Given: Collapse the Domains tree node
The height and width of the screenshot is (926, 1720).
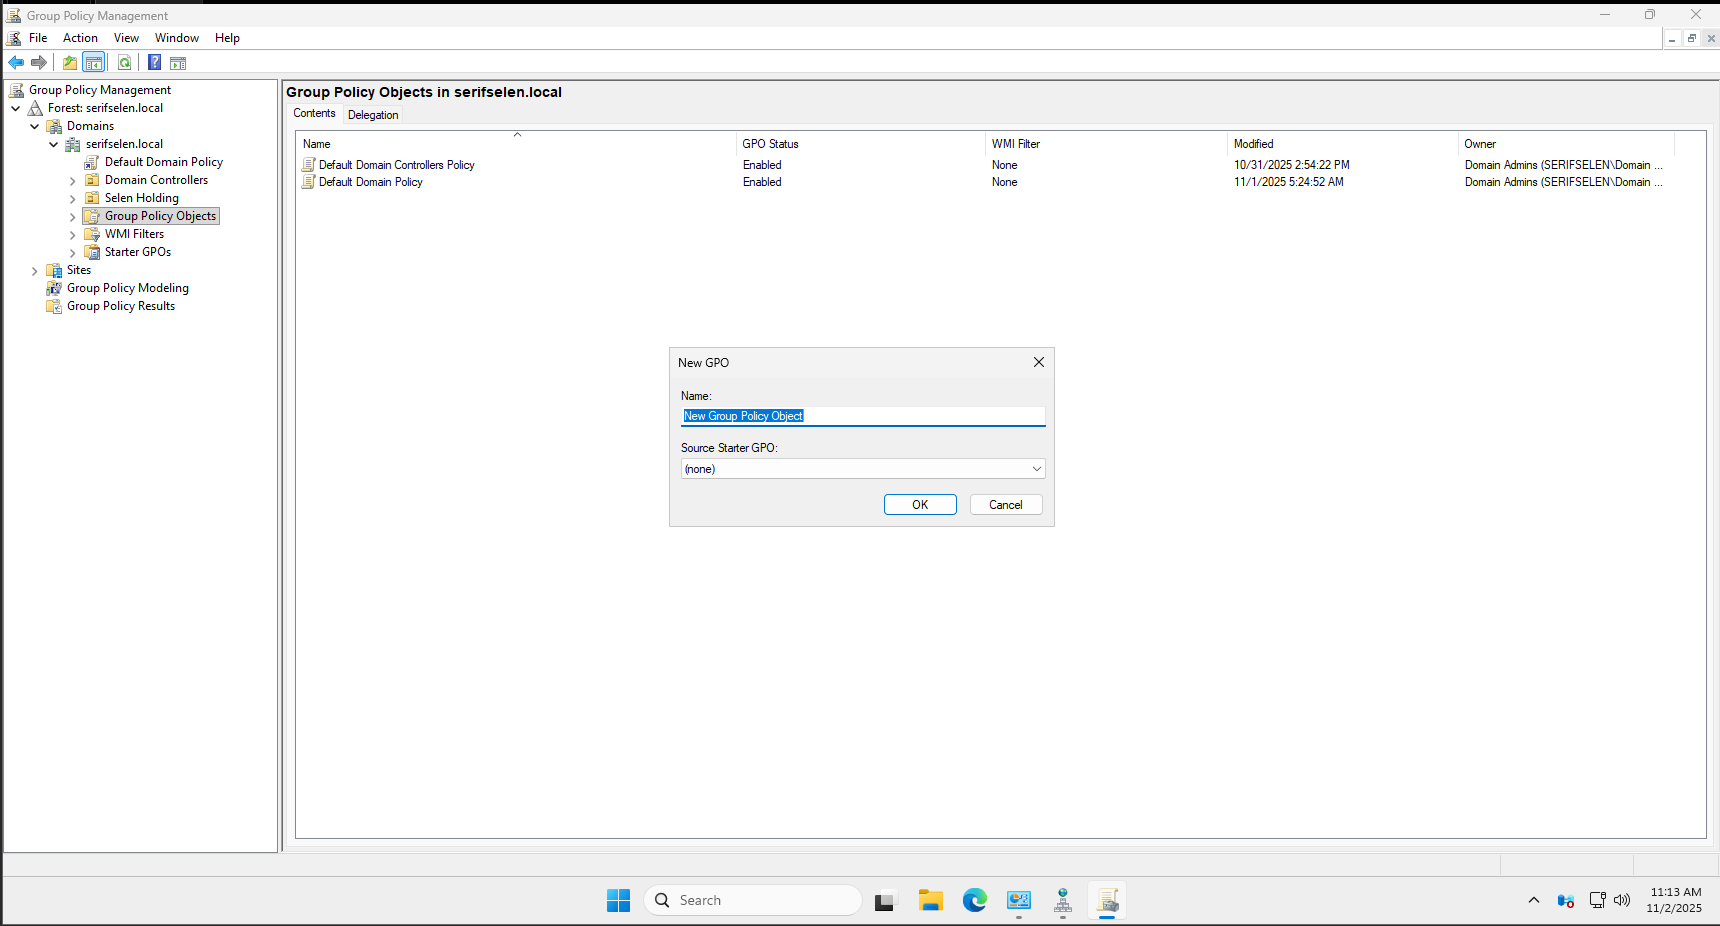Looking at the screenshot, I should point(35,127).
